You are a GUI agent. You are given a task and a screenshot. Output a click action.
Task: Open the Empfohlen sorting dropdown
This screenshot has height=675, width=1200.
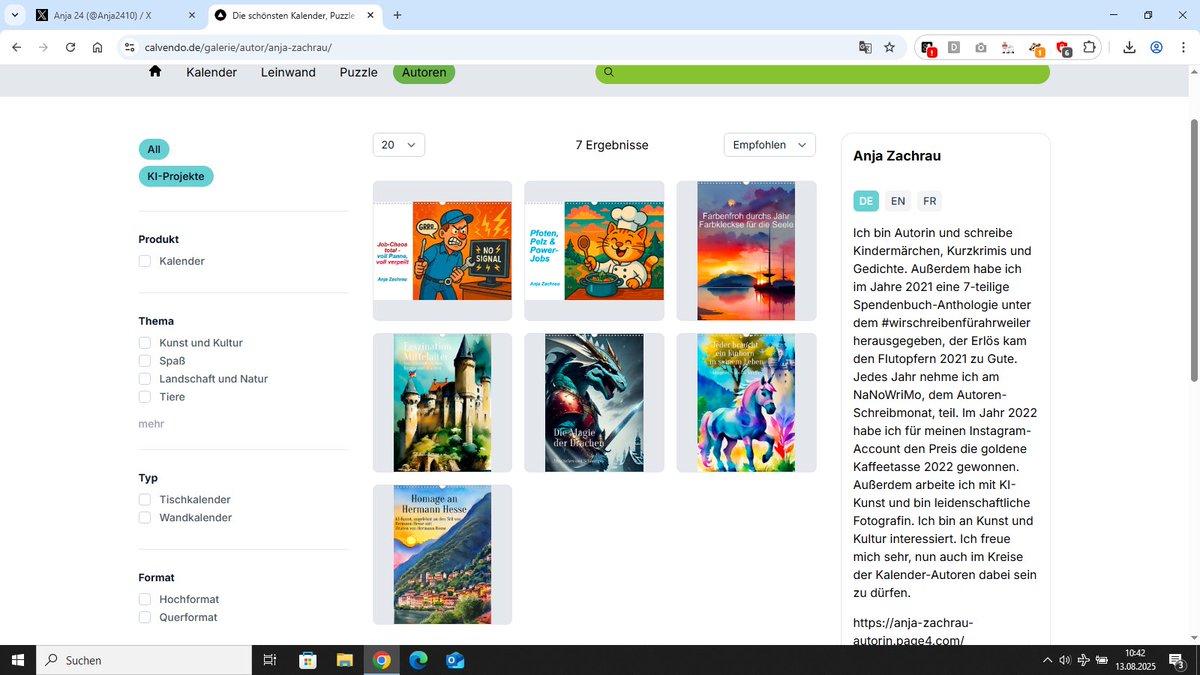tap(769, 145)
